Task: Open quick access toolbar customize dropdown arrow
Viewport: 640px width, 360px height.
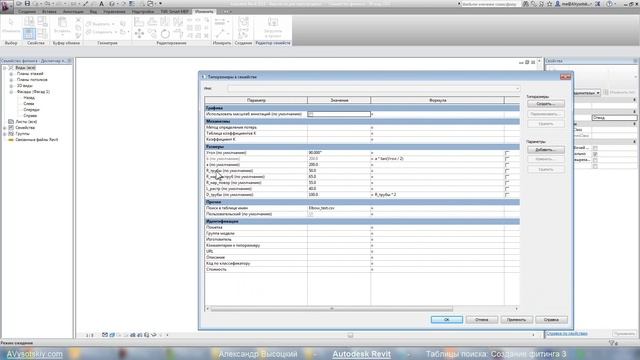Action: (160, 4)
